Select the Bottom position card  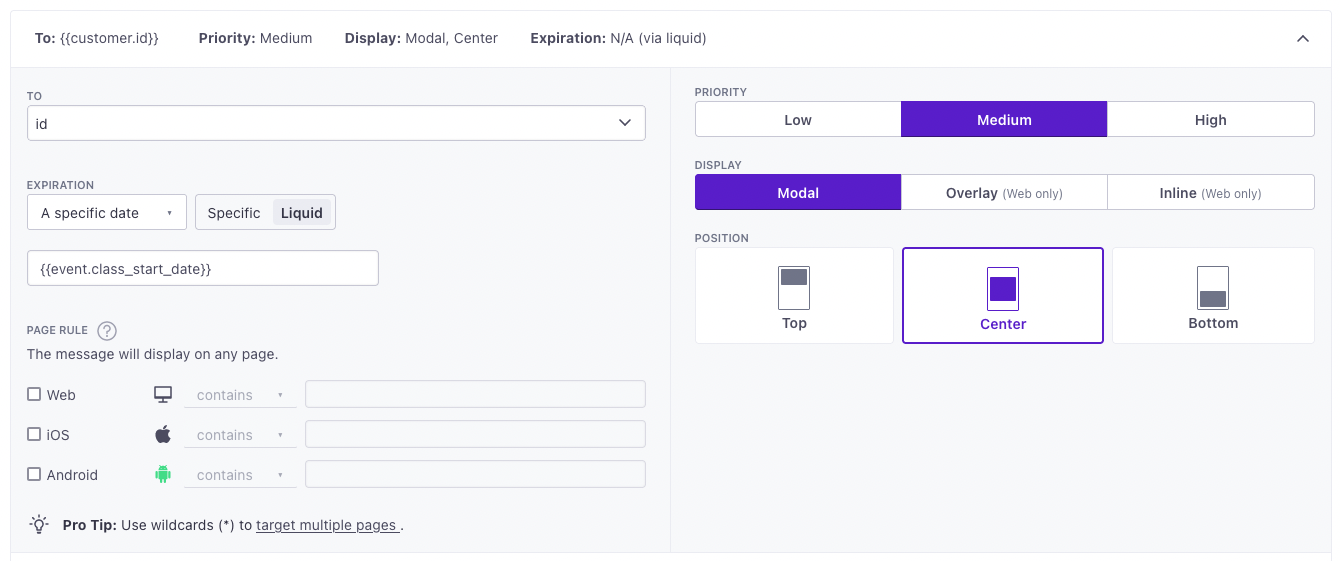(1213, 295)
